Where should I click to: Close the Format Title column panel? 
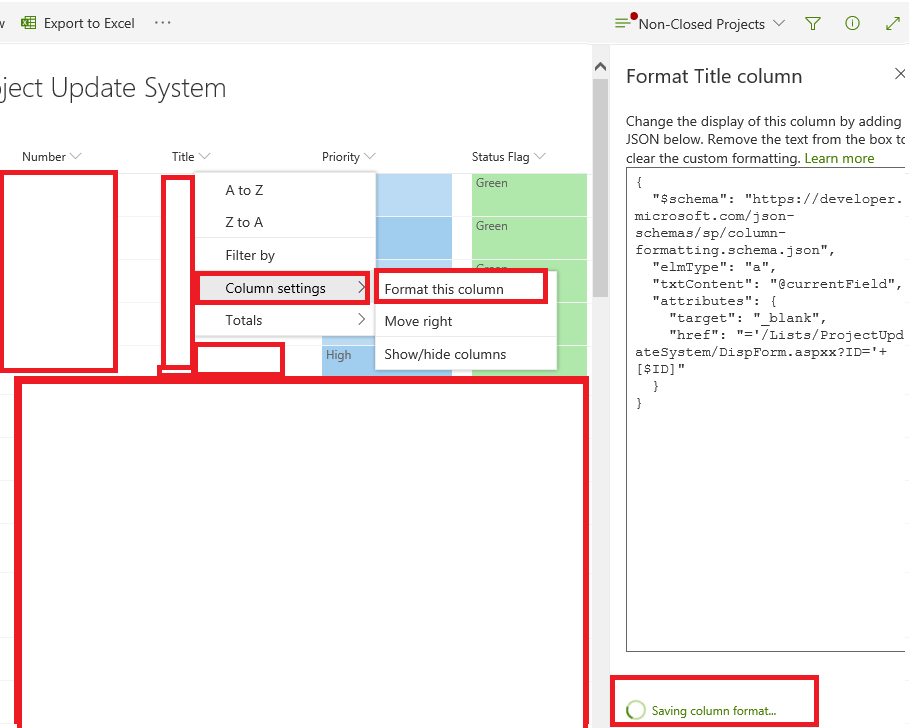899,73
